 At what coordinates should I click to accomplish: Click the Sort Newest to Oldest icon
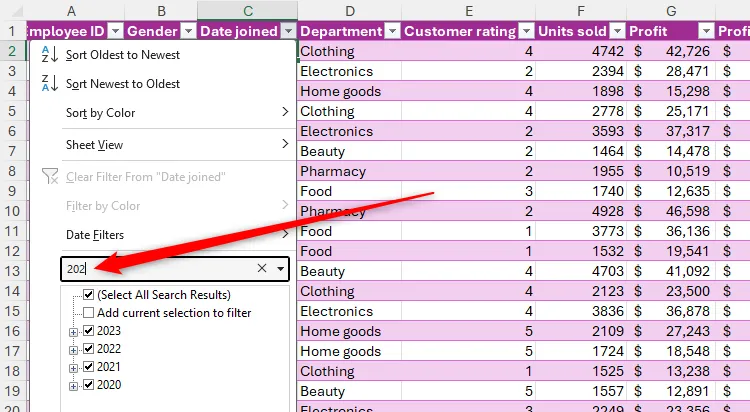pos(50,84)
